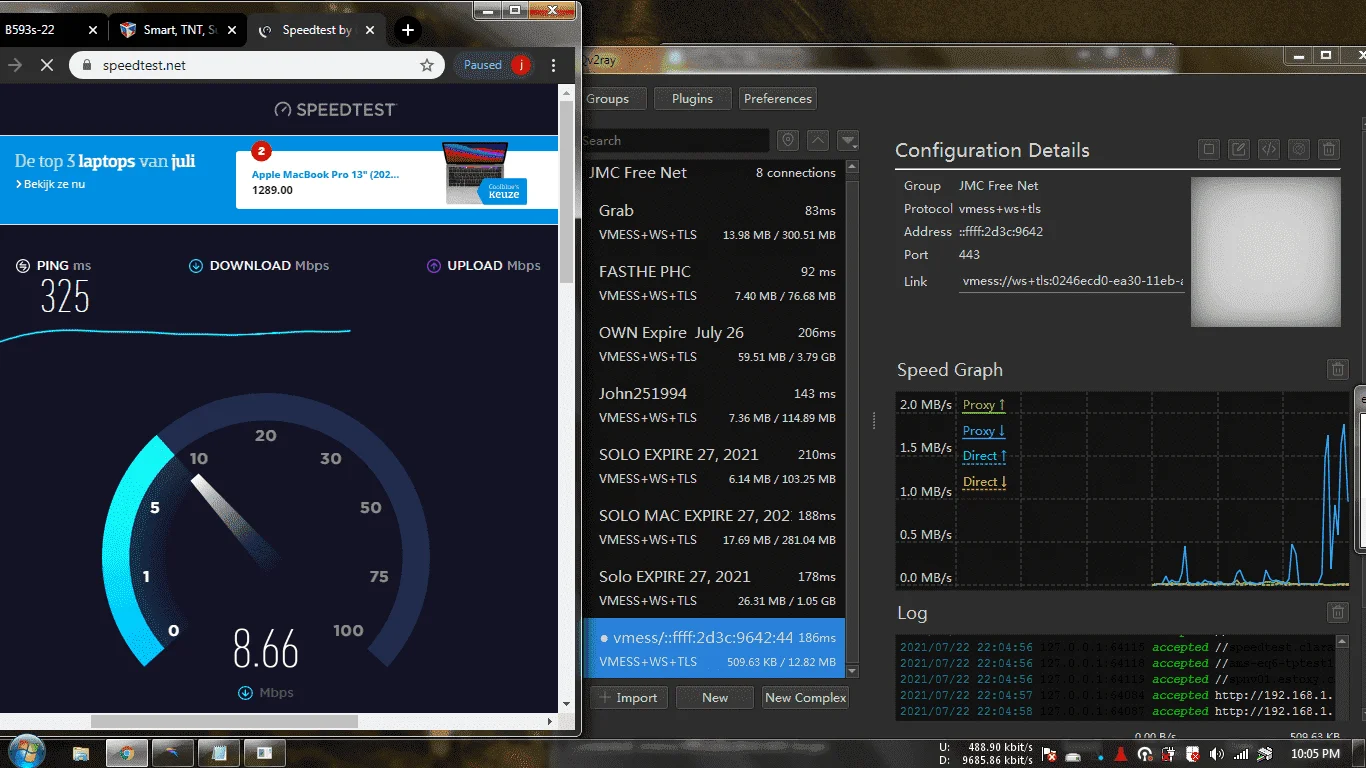
Task: Open the JSON code editor icon
Action: [x=1269, y=150]
